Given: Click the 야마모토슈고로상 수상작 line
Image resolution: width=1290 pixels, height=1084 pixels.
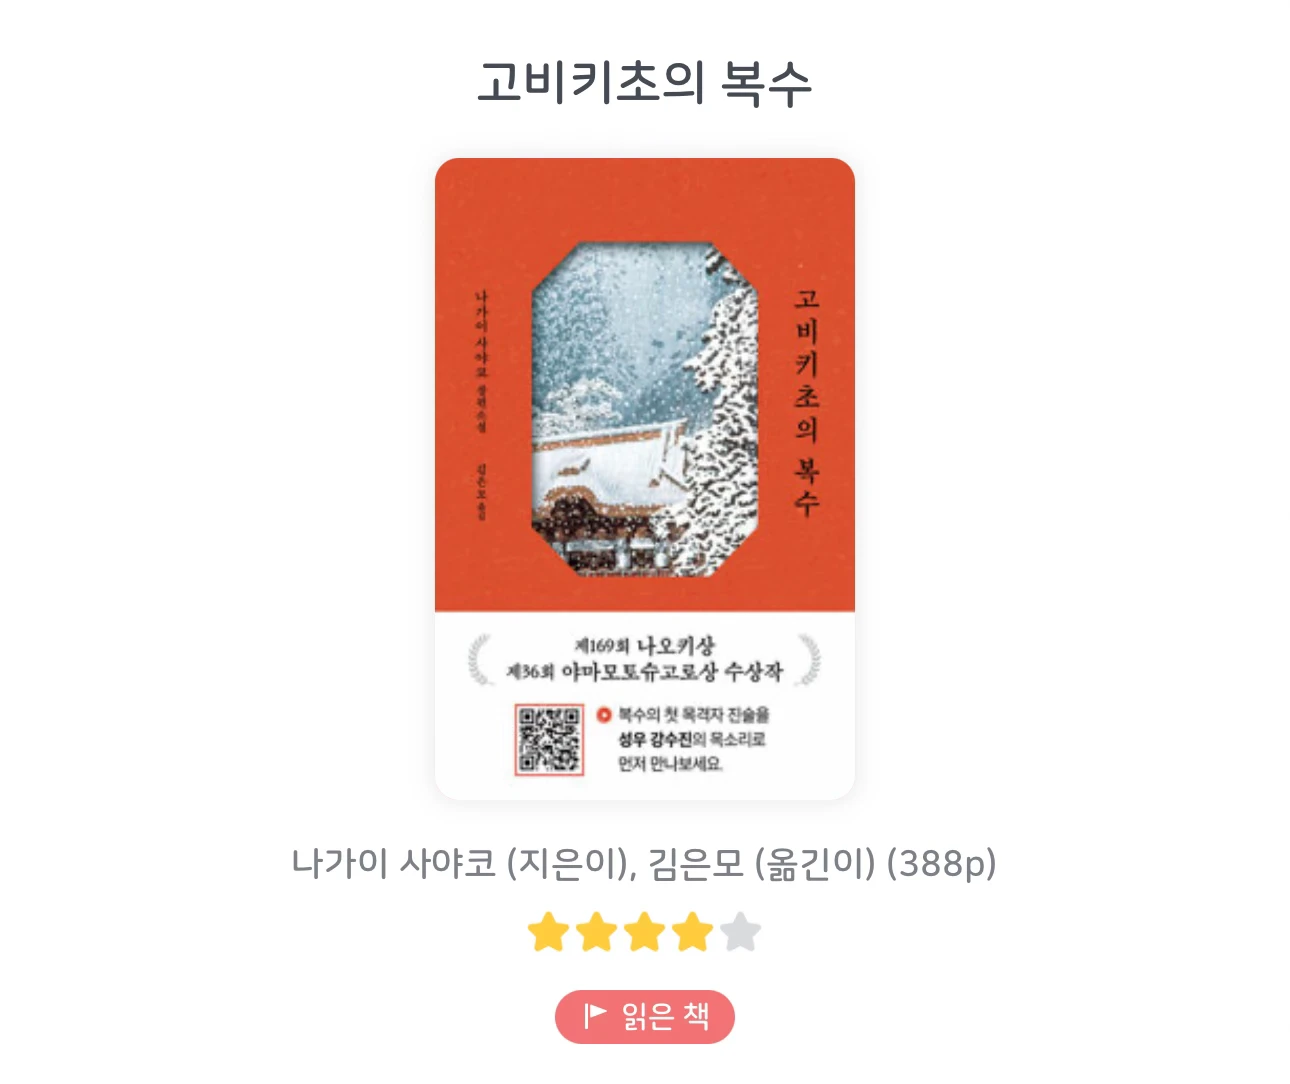Looking at the screenshot, I should [x=645, y=671].
